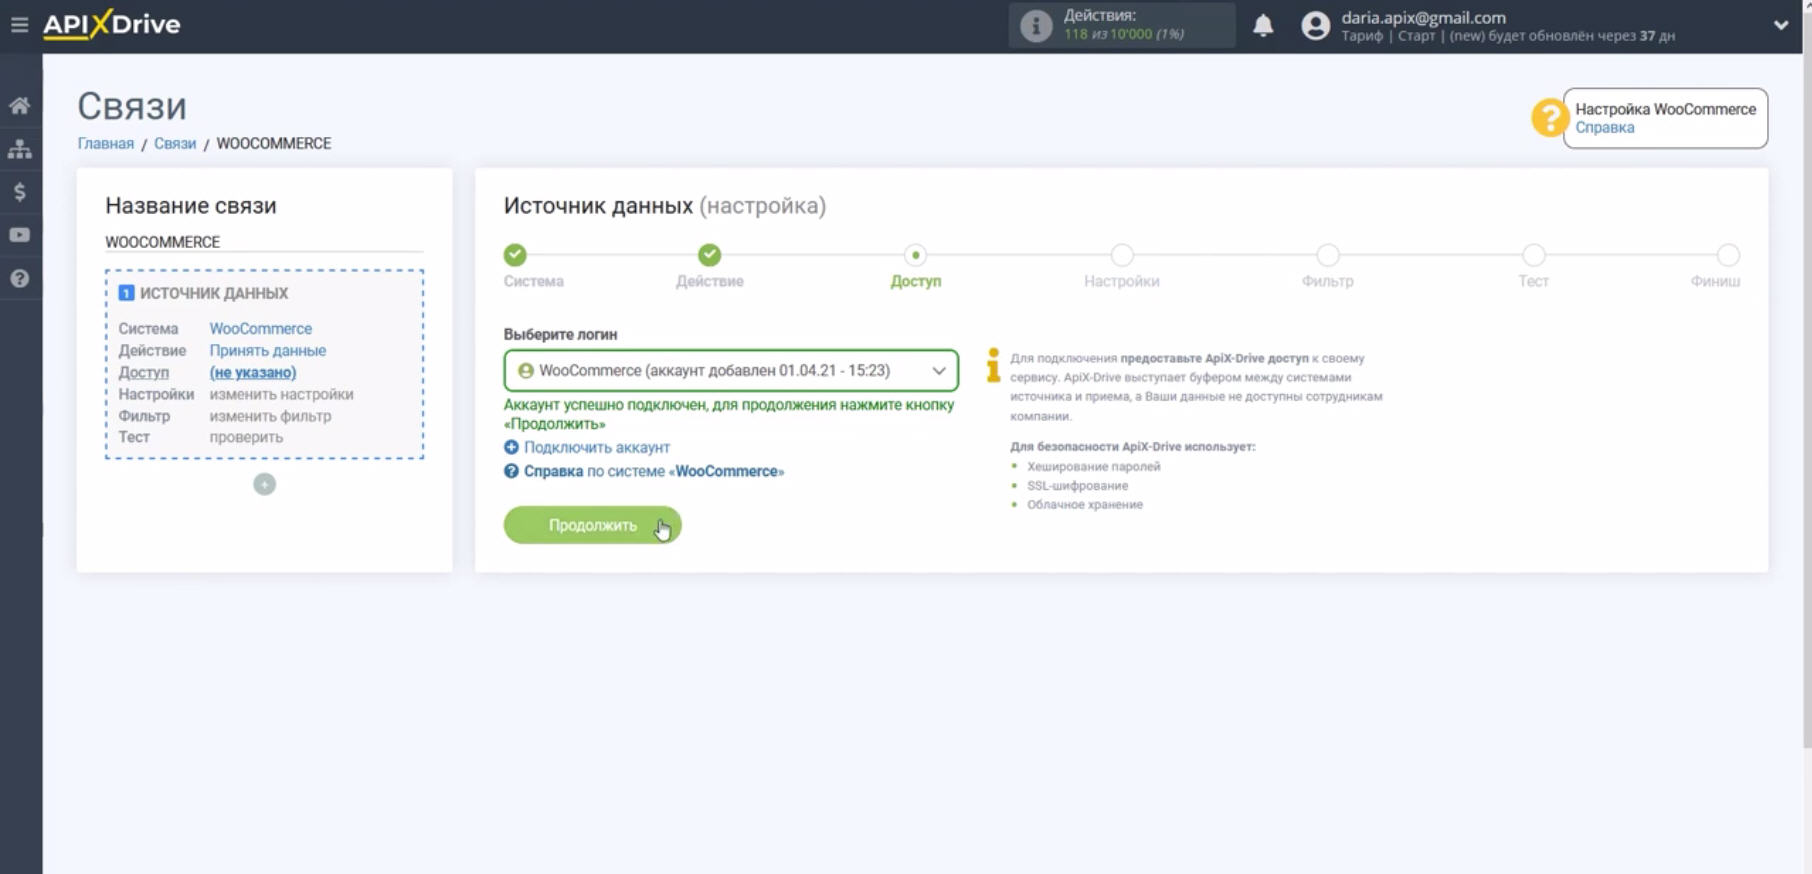Click изменить фильтр text
The width and height of the screenshot is (1812, 874).
click(x=270, y=416)
